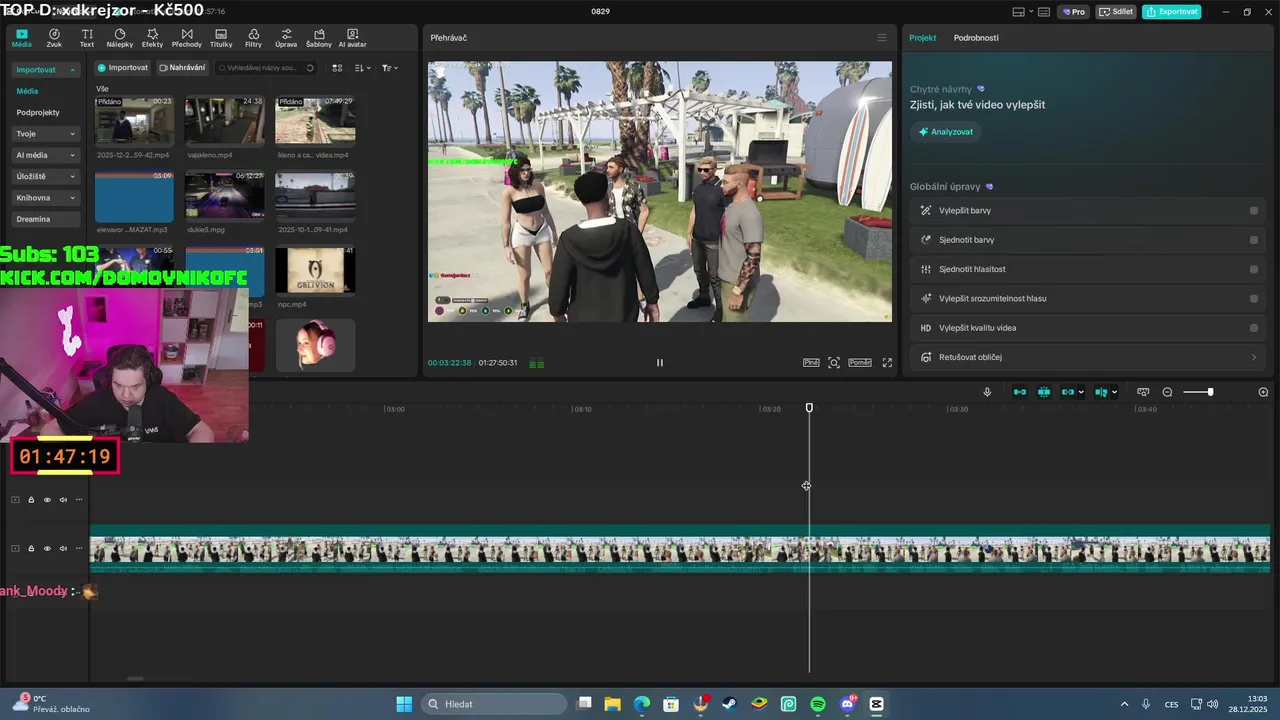Click the player zoom-focus scan icon
Viewport: 1280px width, 720px height.
point(834,363)
